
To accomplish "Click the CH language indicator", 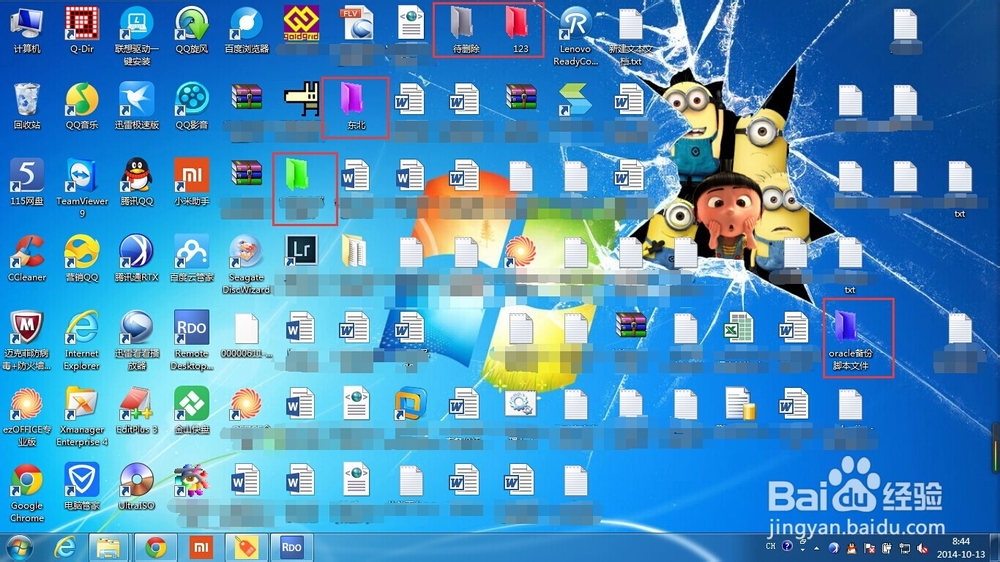I will coord(770,547).
